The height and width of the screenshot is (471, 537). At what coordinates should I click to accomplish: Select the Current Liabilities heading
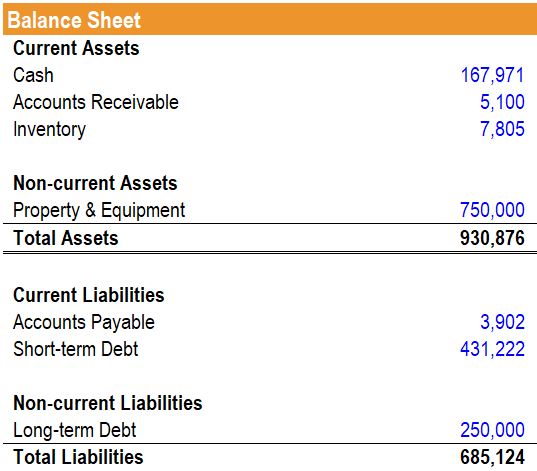[x=89, y=295]
